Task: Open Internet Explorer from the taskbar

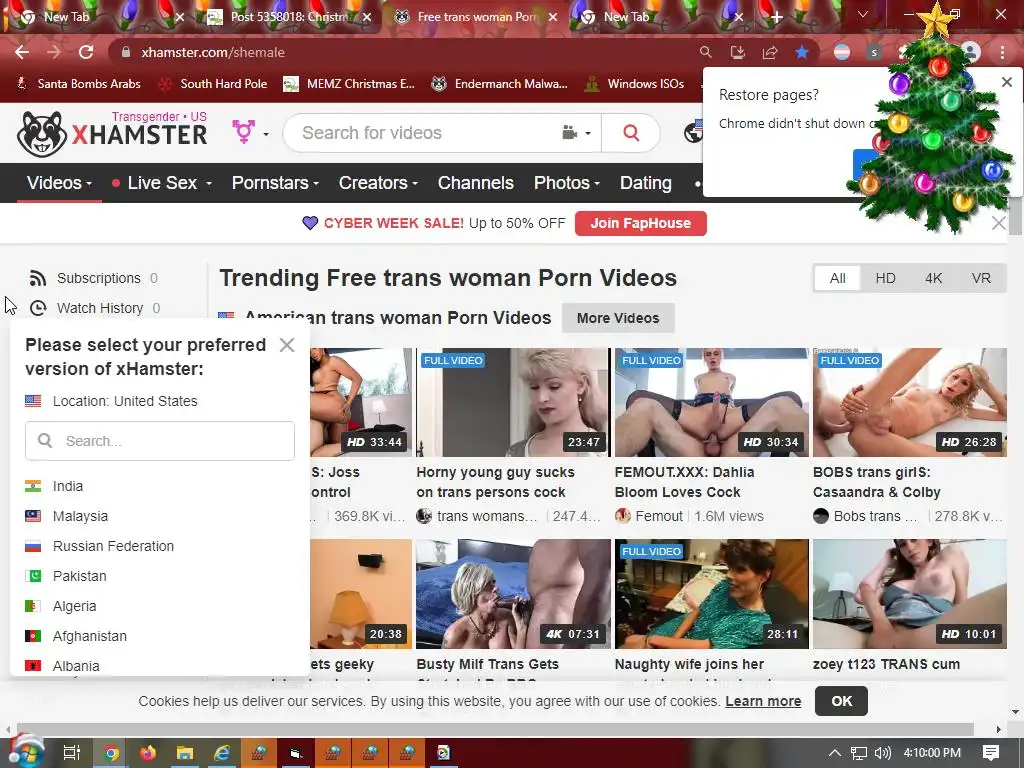Action: 222,753
